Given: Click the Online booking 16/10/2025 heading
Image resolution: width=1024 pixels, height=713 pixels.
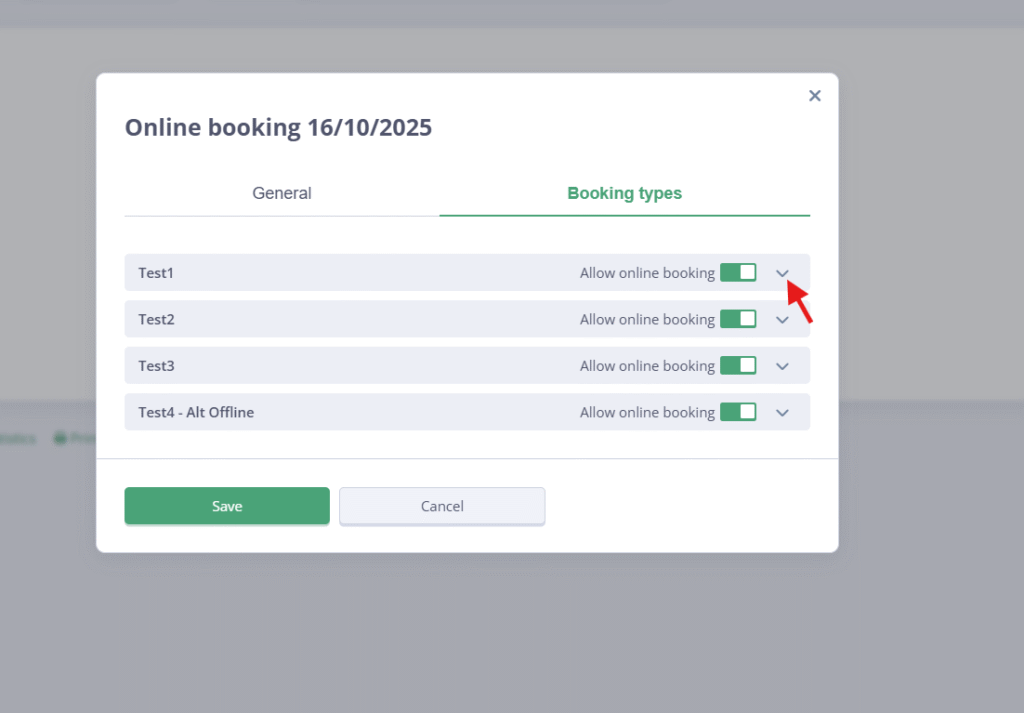Looking at the screenshot, I should pos(278,128).
